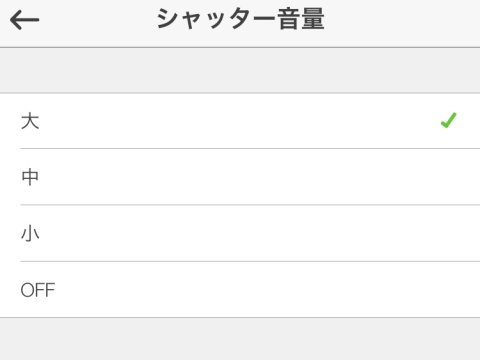Screen dimensions: 480x360
Task: Click the 小 label text
Action: pyautogui.click(x=30, y=233)
